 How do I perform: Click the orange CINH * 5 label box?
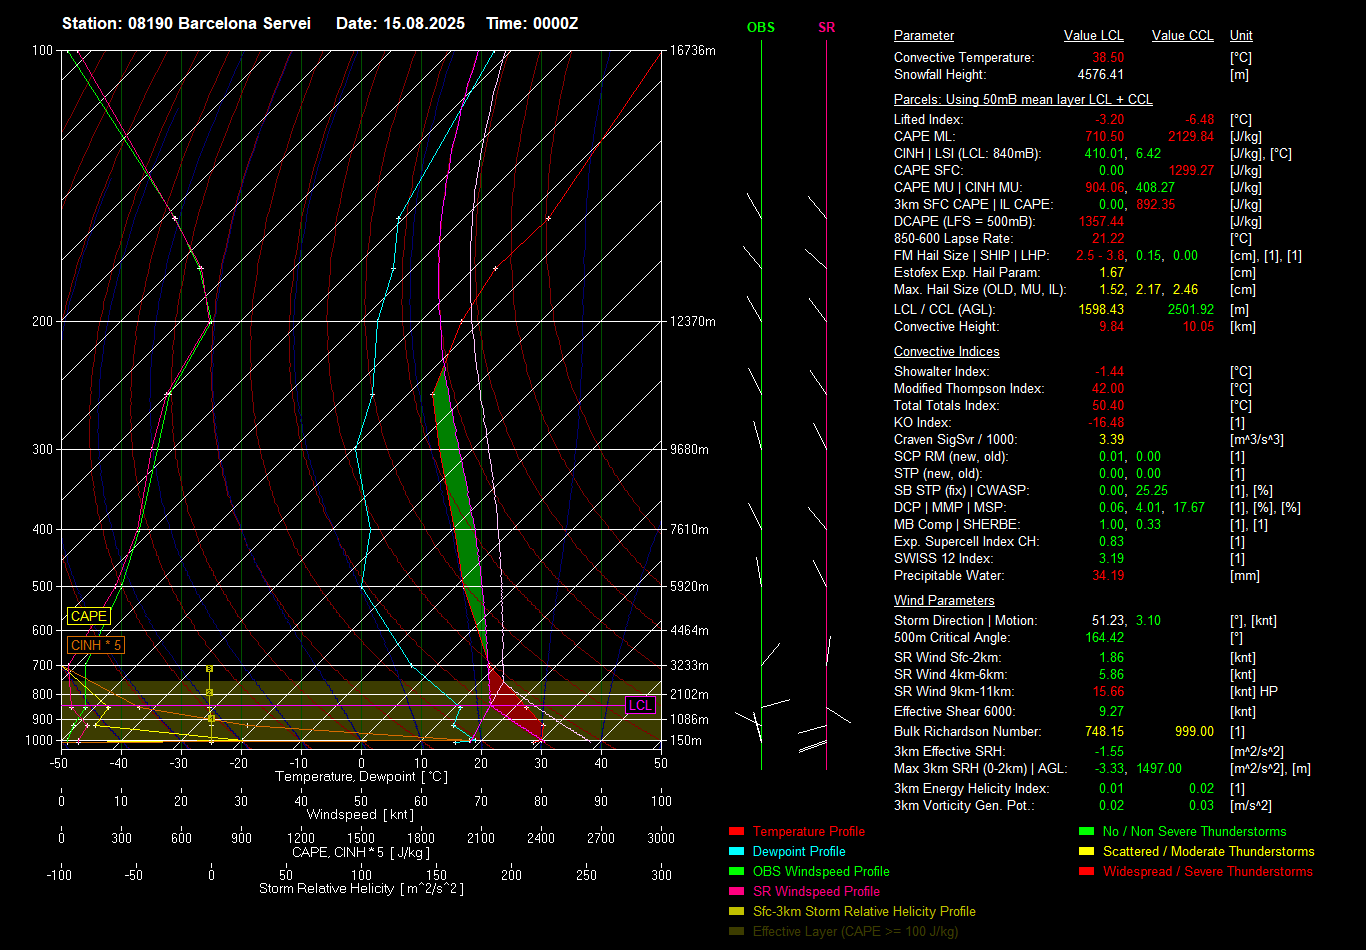click(96, 646)
